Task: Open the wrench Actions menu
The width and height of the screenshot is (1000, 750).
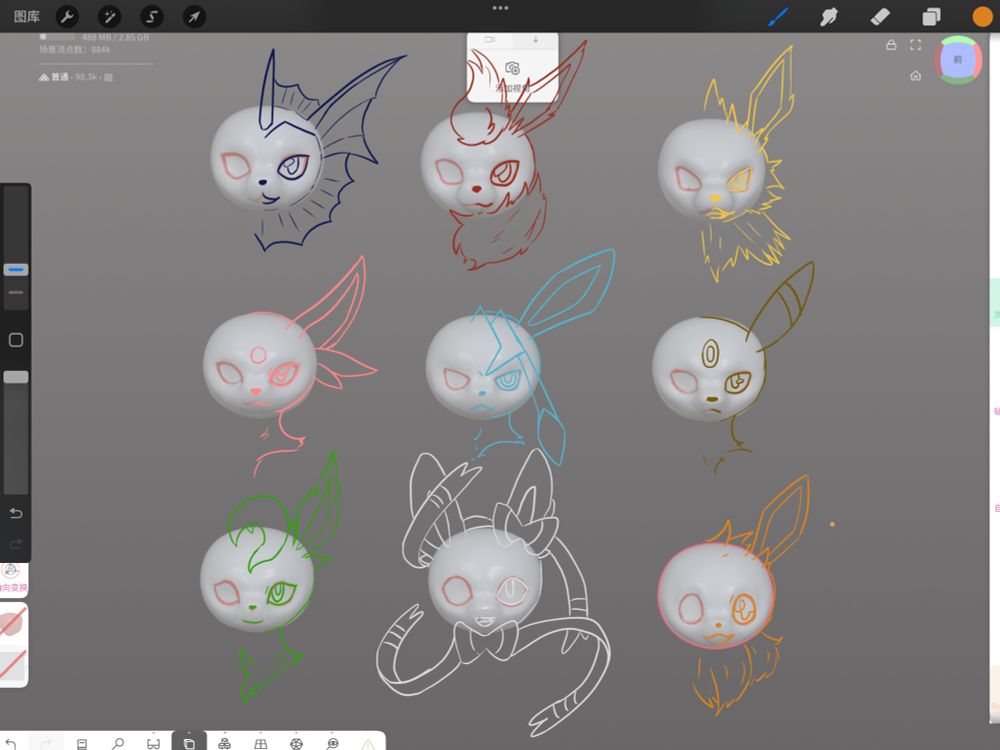Action: click(x=67, y=17)
